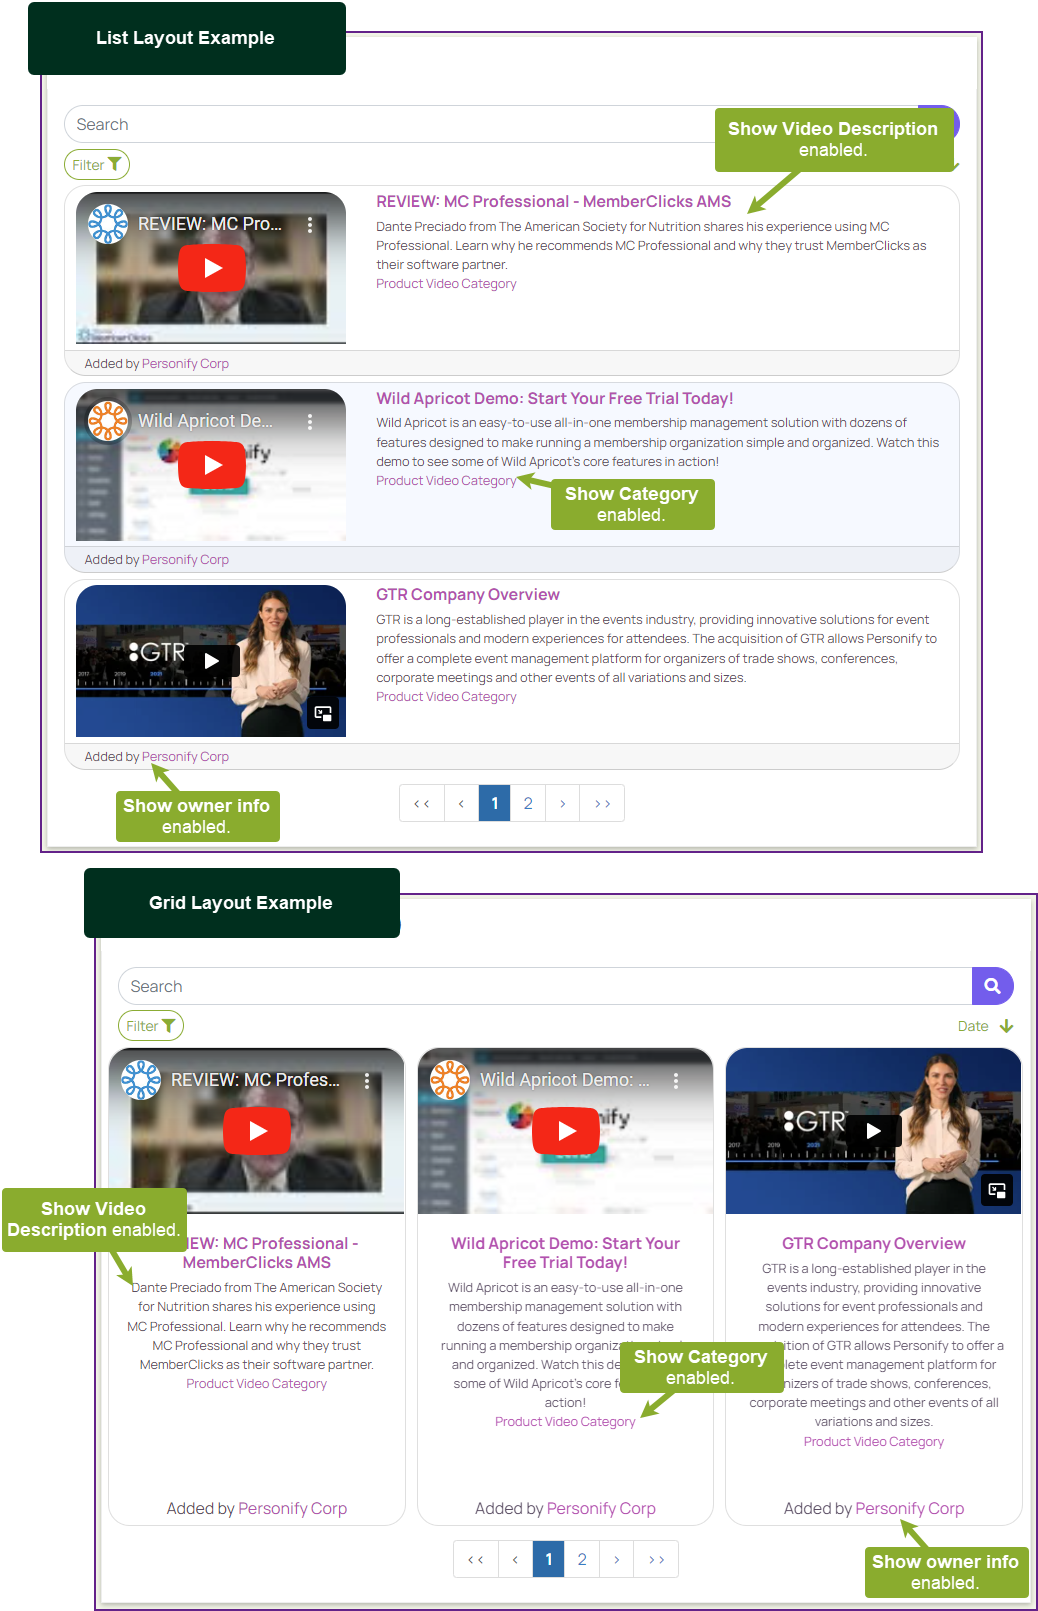Go to previous page in list layout pagination
This screenshot has height=1611, width=1038.
(x=461, y=803)
